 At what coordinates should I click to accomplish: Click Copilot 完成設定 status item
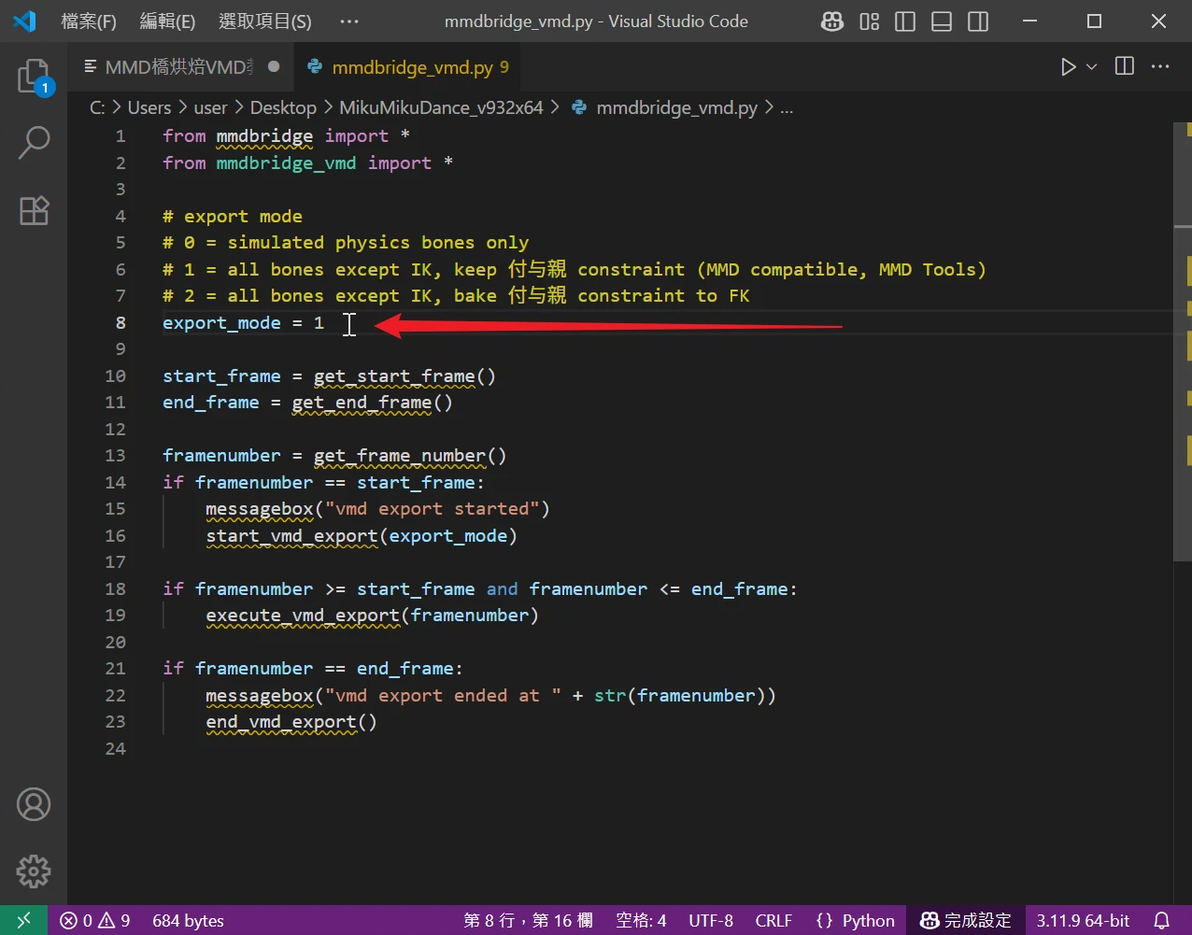pyautogui.click(x=965, y=921)
